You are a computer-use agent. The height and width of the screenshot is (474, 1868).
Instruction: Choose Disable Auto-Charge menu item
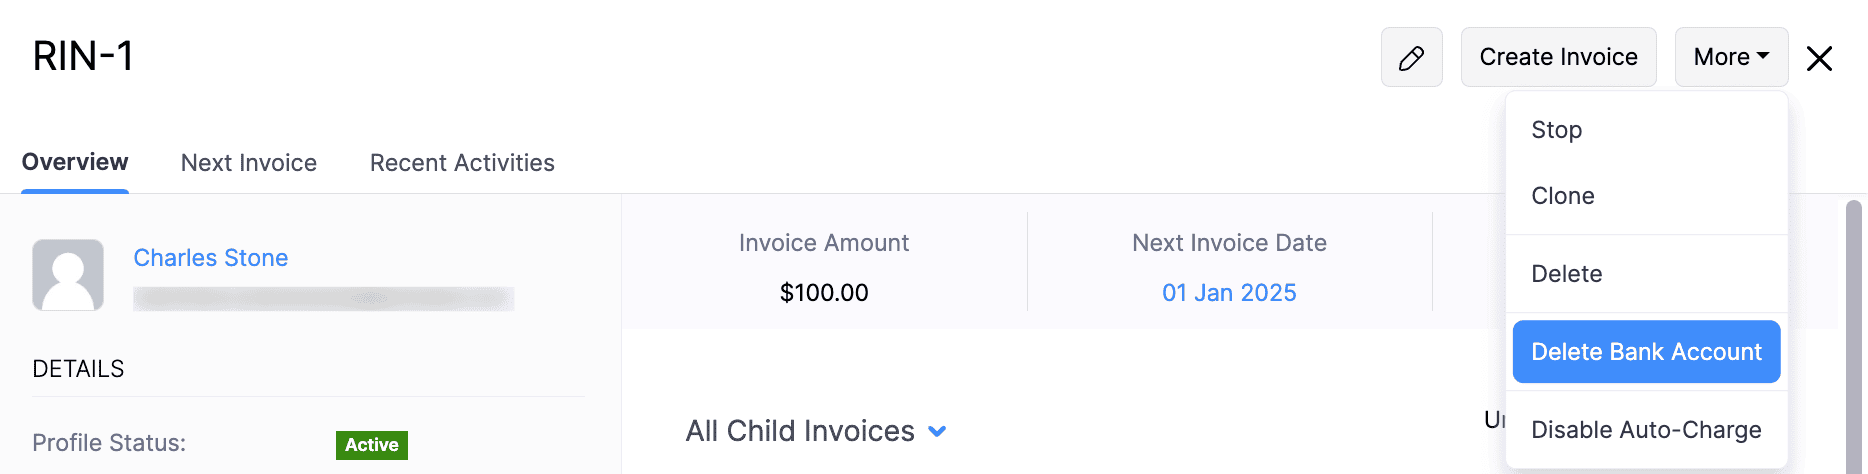1646,430
